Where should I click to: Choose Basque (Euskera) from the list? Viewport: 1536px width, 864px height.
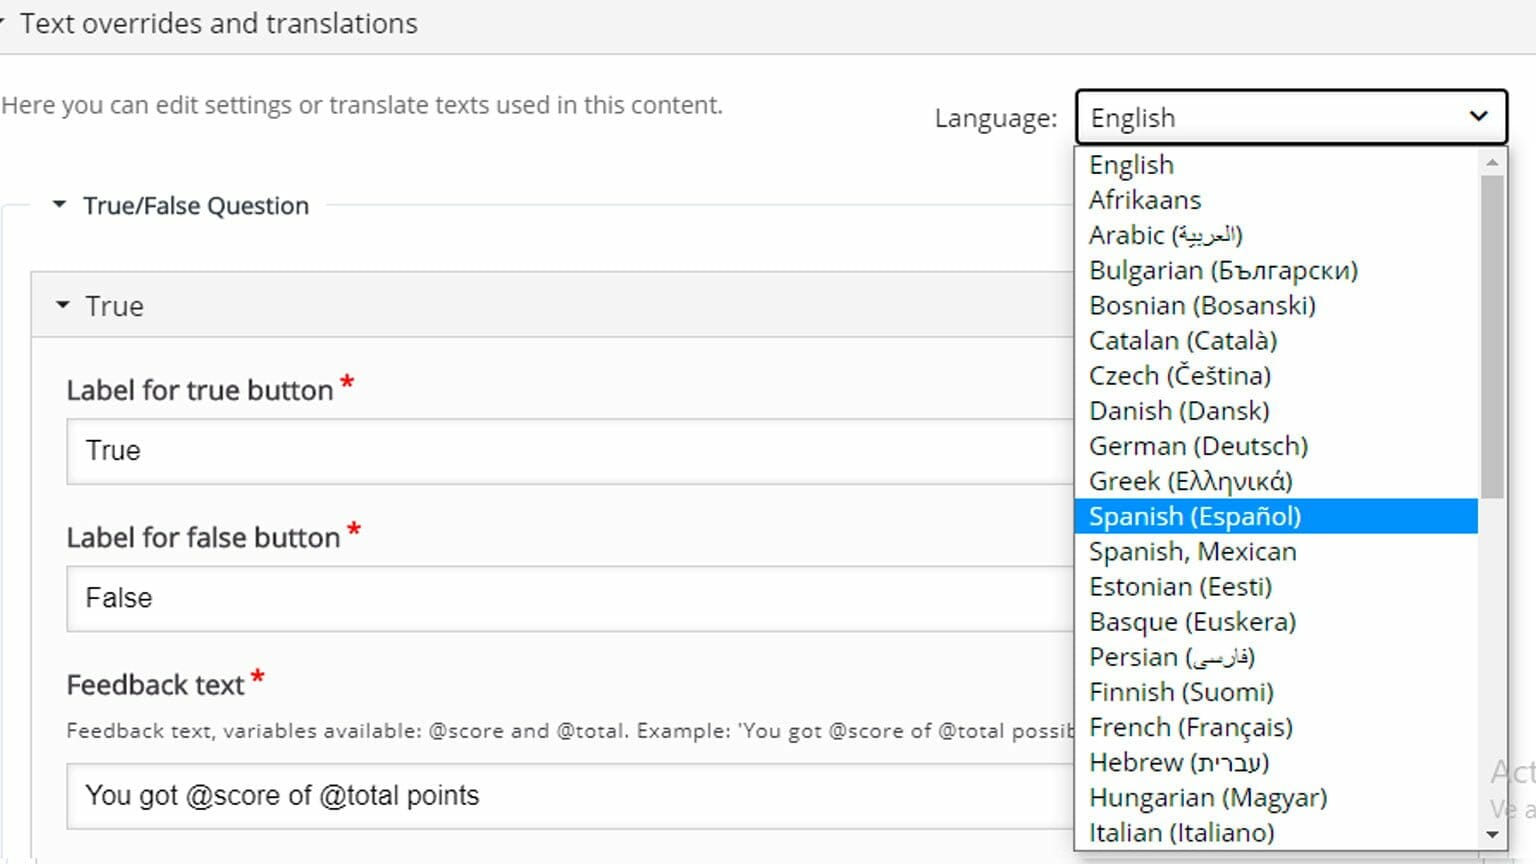[1276, 622]
